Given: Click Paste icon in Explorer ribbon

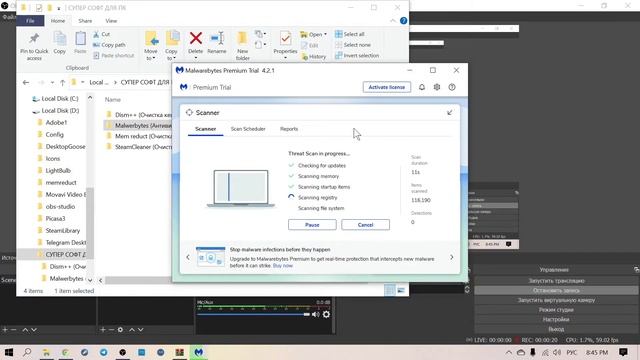Looking at the screenshot, I should [80, 39].
